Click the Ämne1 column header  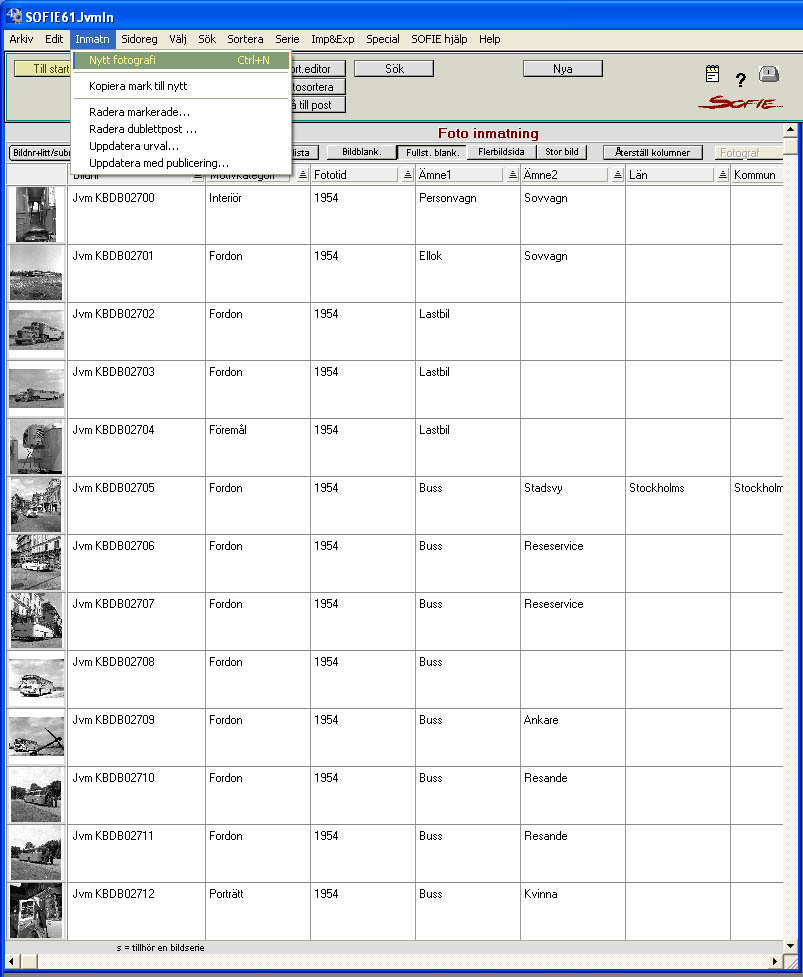tap(459, 175)
